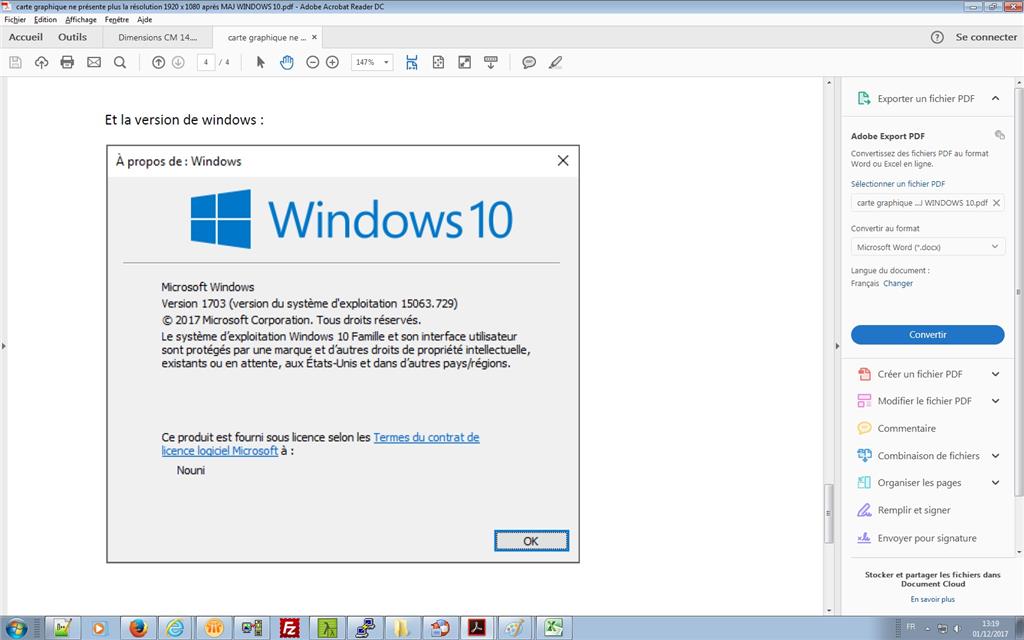1024x640 pixels.
Task: Print the document with the printer icon
Action: pos(67,63)
